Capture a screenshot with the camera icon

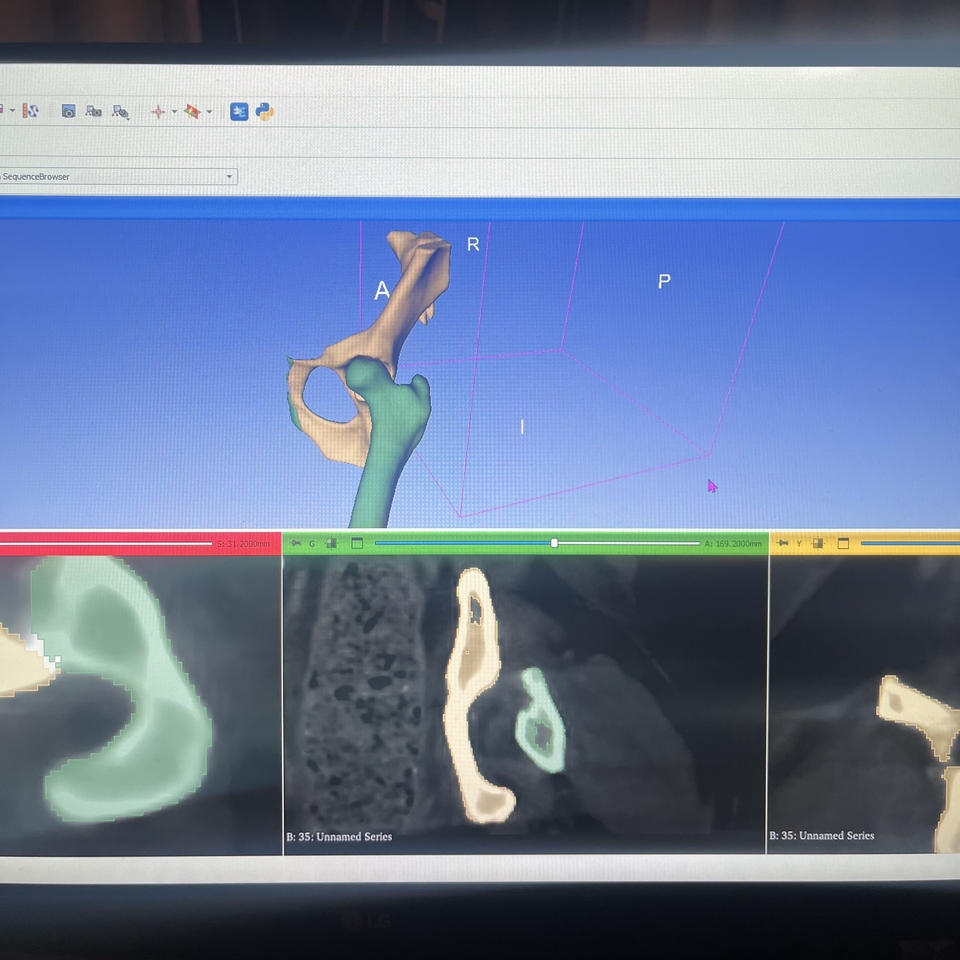coord(68,112)
